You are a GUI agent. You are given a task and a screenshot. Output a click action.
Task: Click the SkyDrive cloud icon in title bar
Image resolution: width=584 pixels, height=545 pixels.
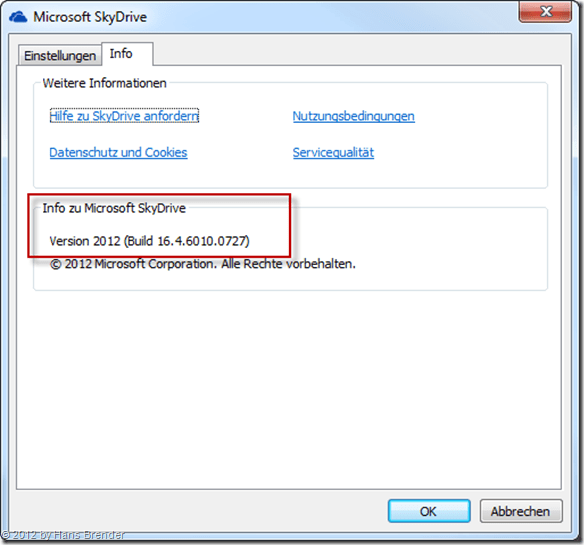point(18,17)
